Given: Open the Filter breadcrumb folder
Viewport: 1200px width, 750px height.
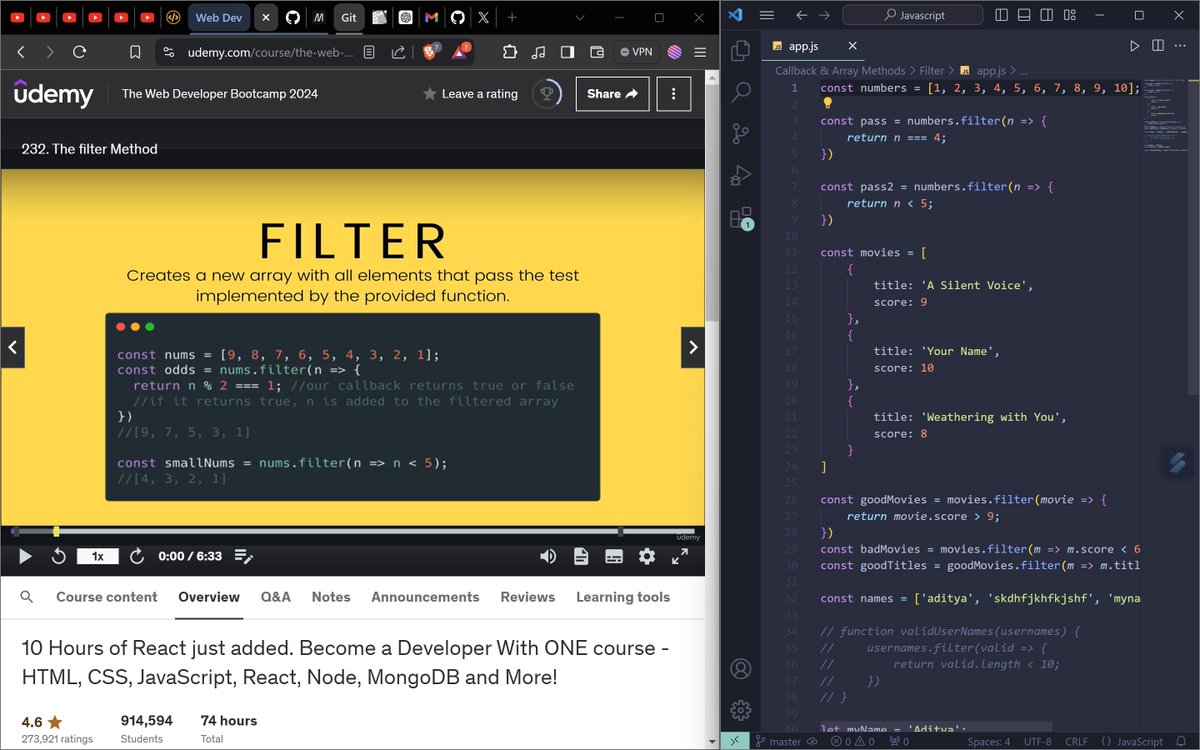Looking at the screenshot, I should tap(931, 71).
